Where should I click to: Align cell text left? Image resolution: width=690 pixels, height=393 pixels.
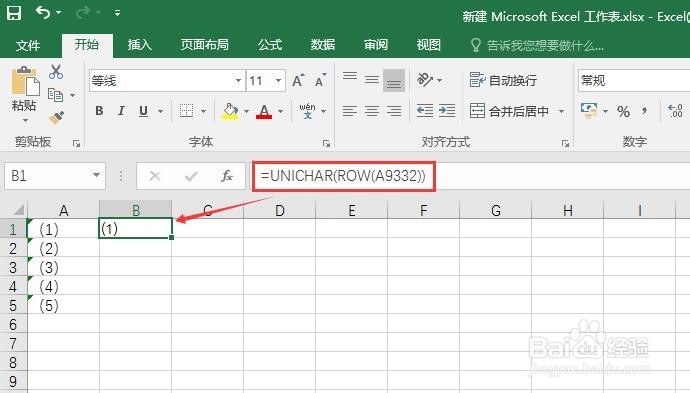(x=350, y=111)
